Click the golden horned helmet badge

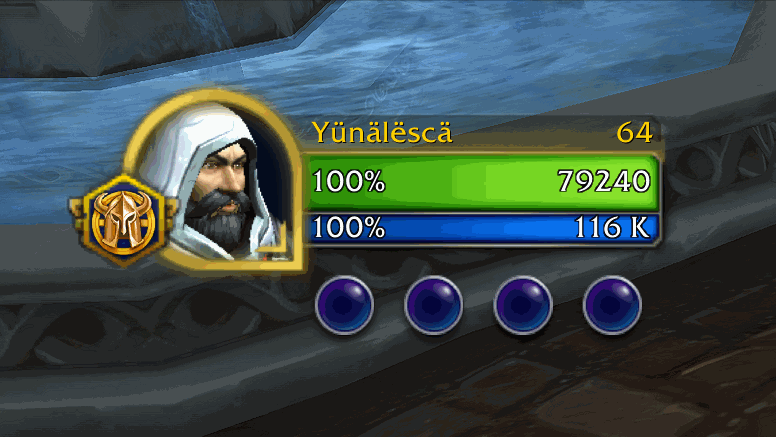point(123,221)
